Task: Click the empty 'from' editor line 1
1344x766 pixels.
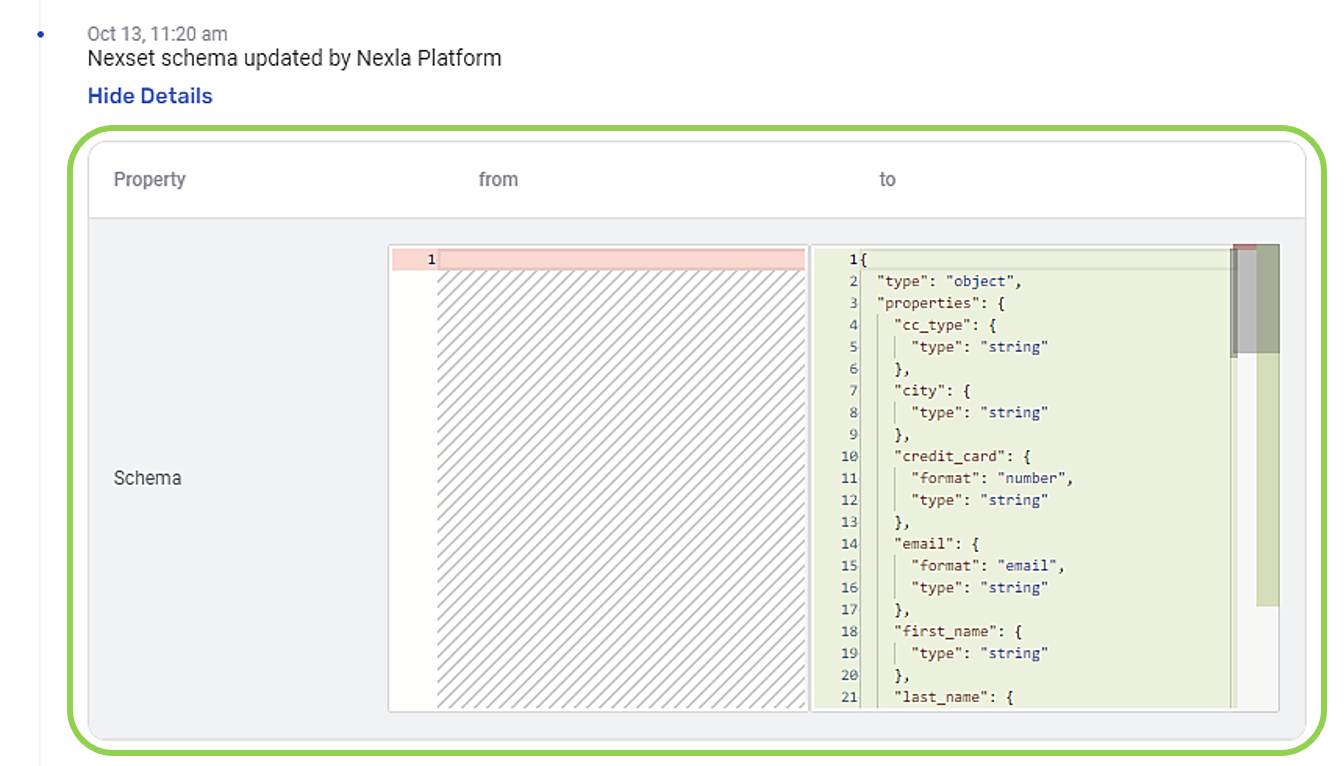Action: (x=621, y=260)
